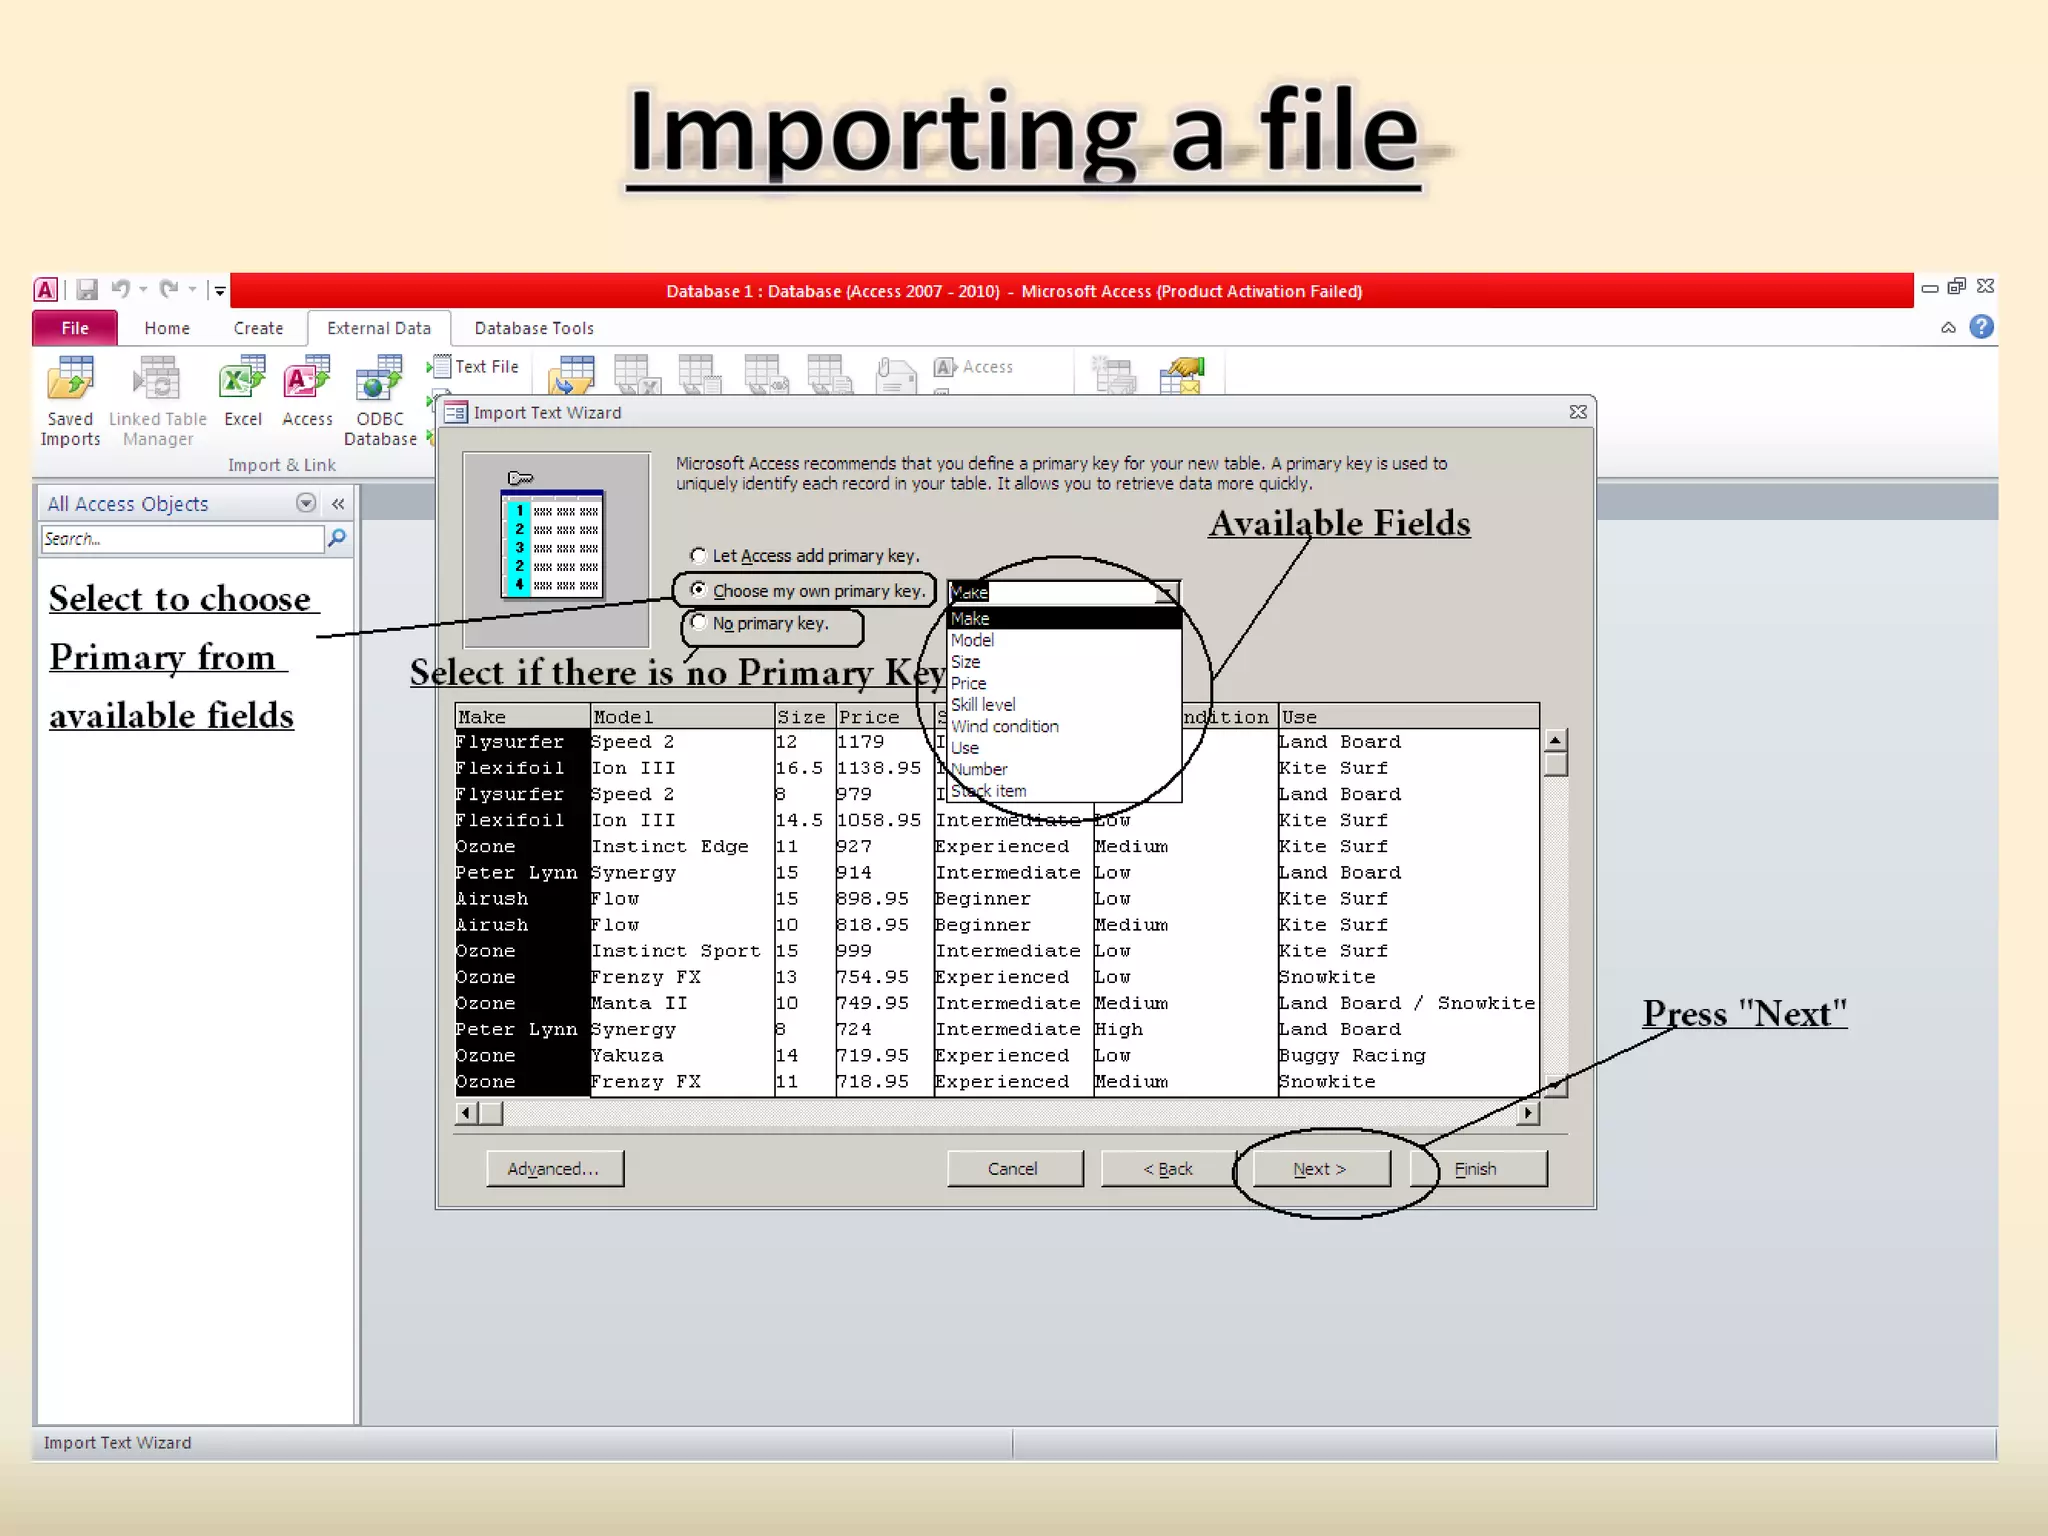
Task: Open Microsoft Access Help question mark
Action: pyautogui.click(x=1981, y=327)
